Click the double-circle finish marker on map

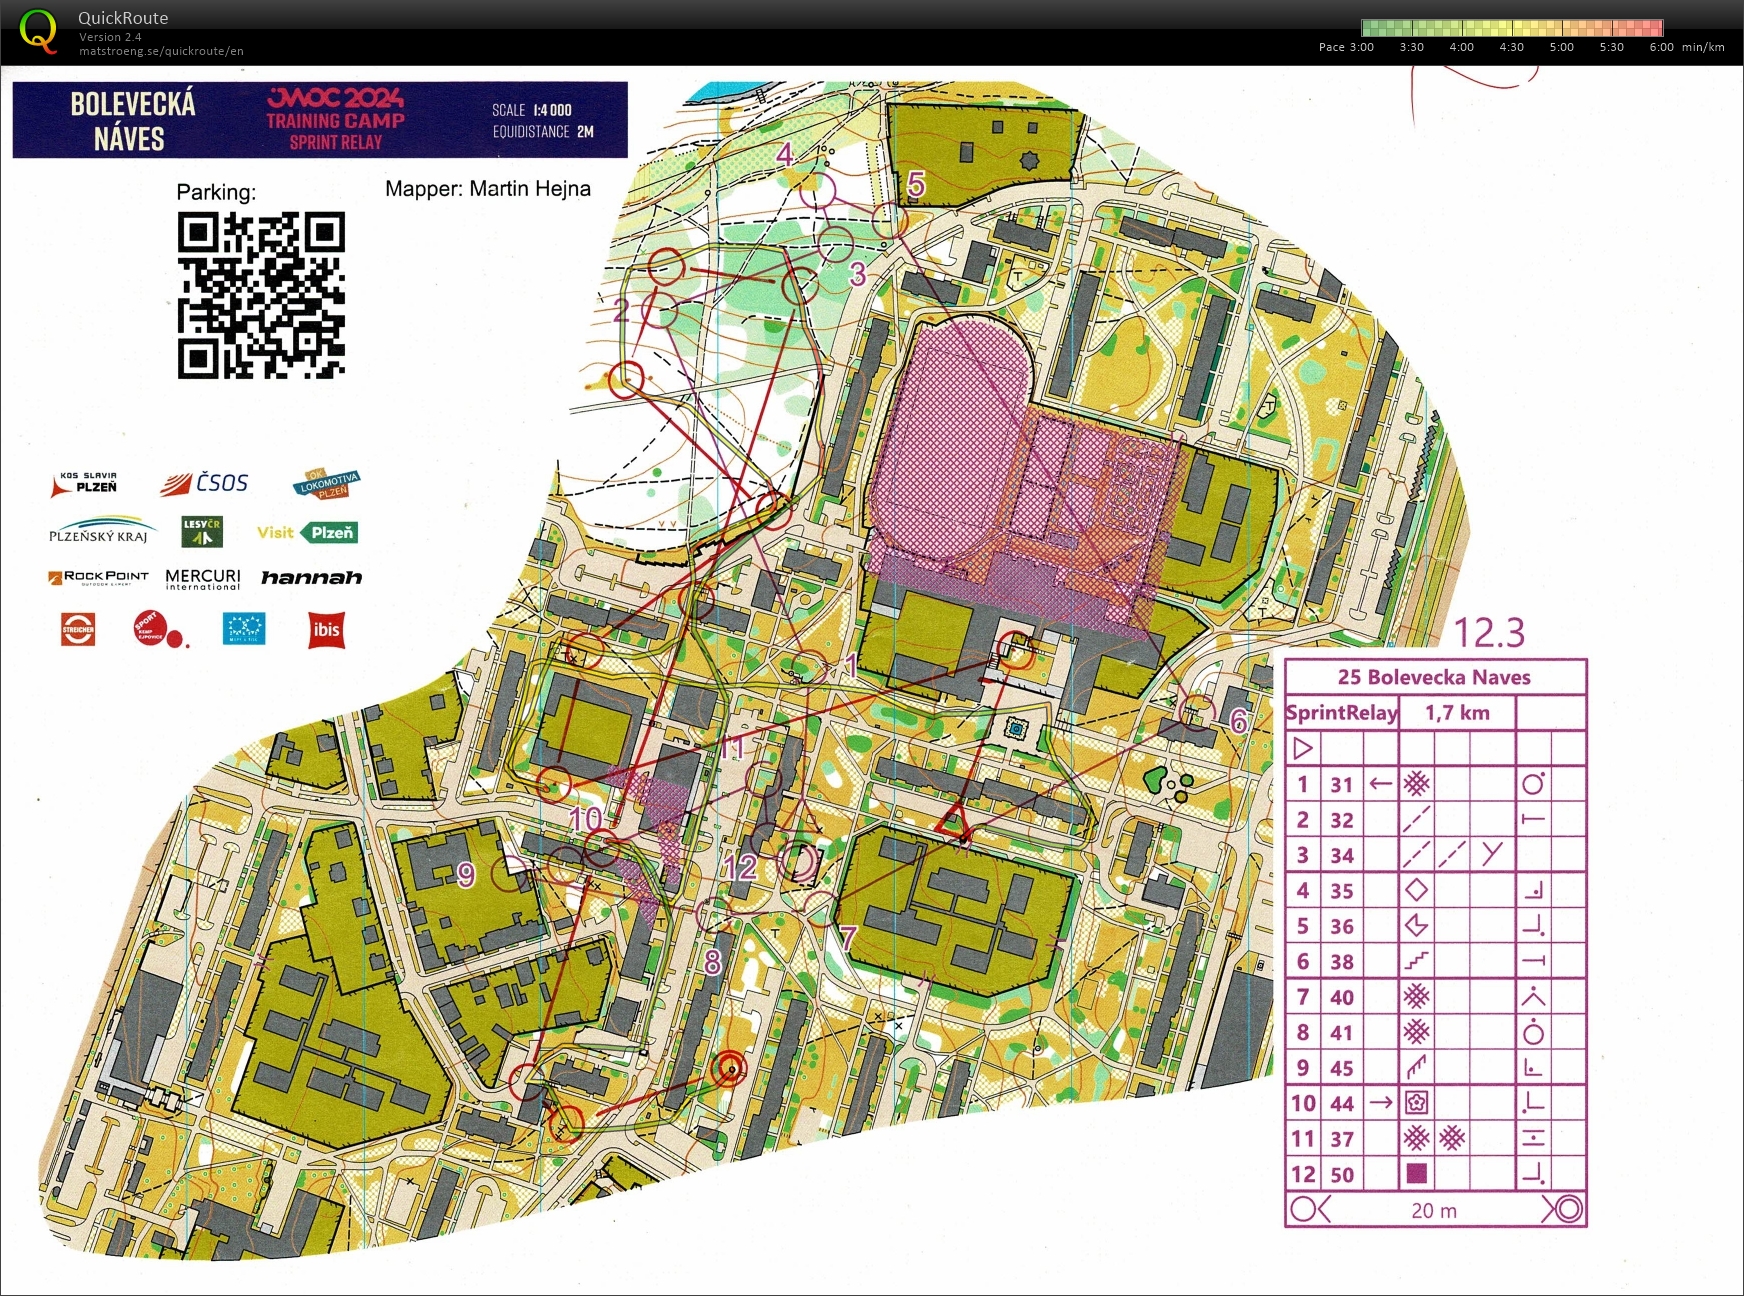coord(731,1070)
